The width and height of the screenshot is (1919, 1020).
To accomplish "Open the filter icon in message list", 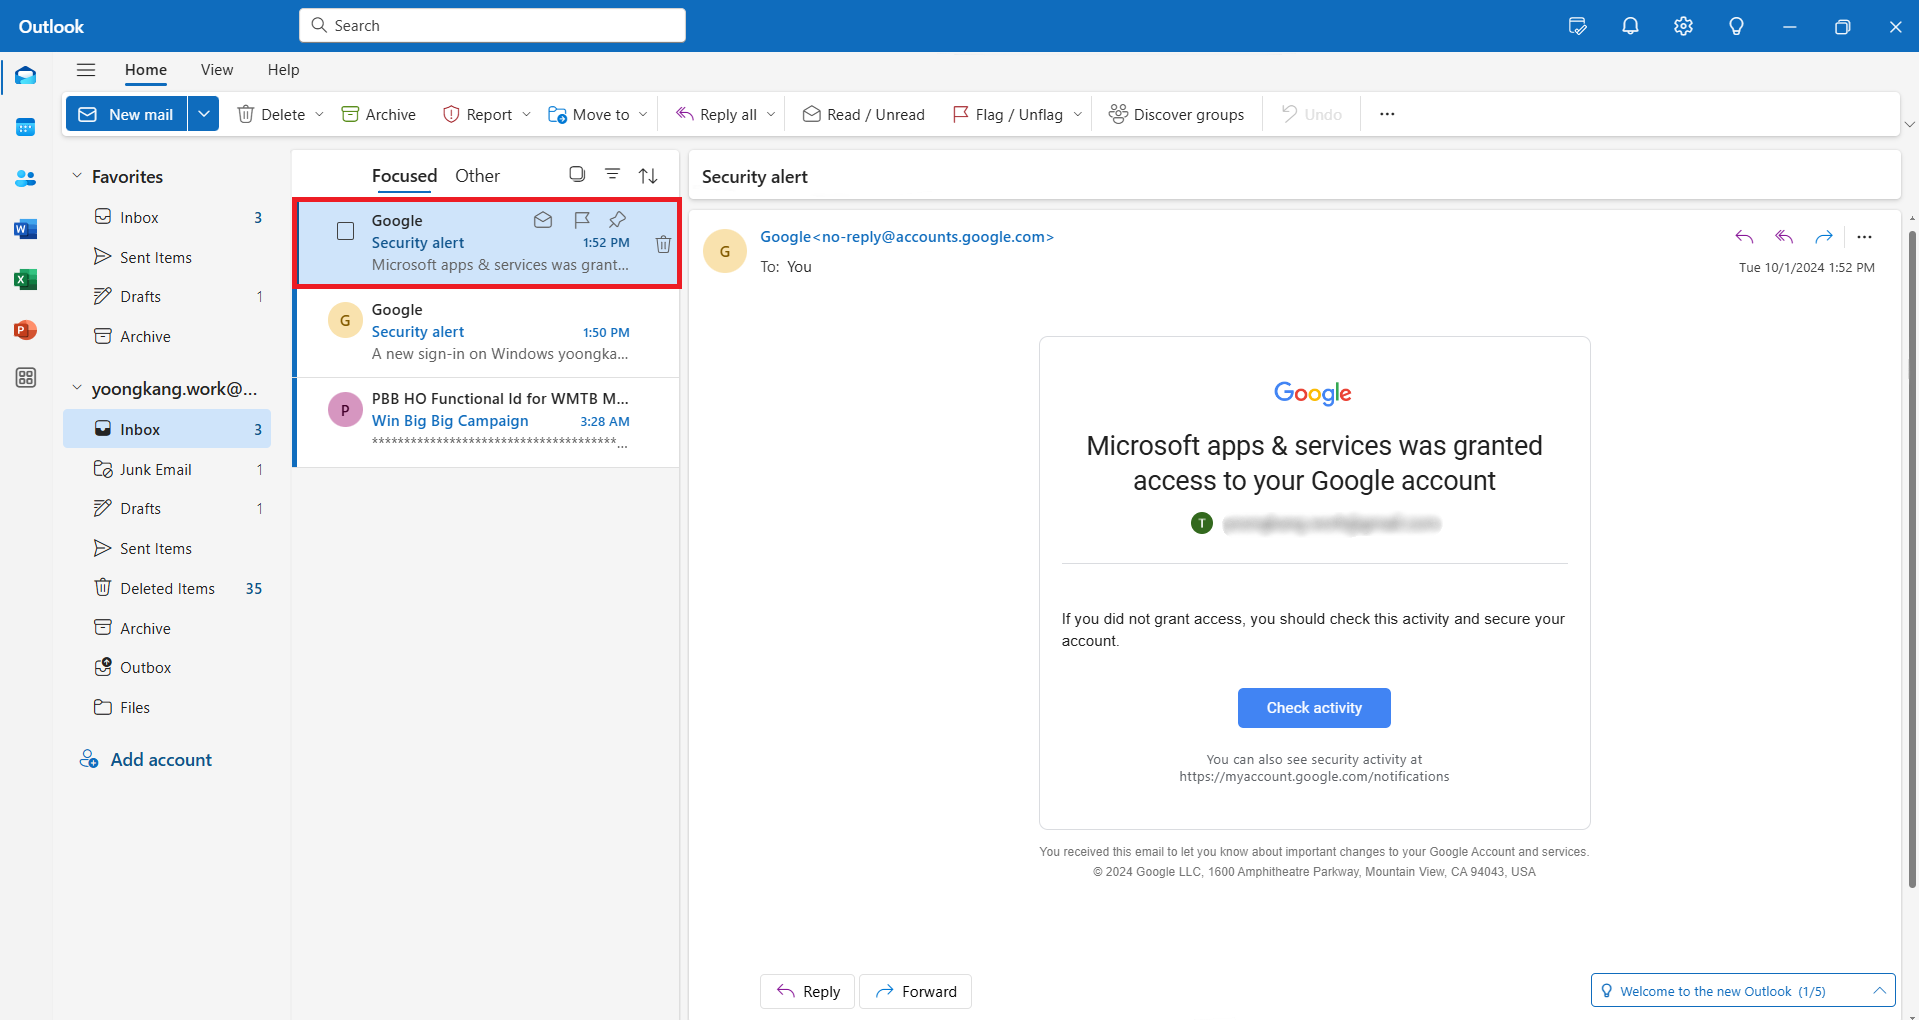I will coord(612,175).
